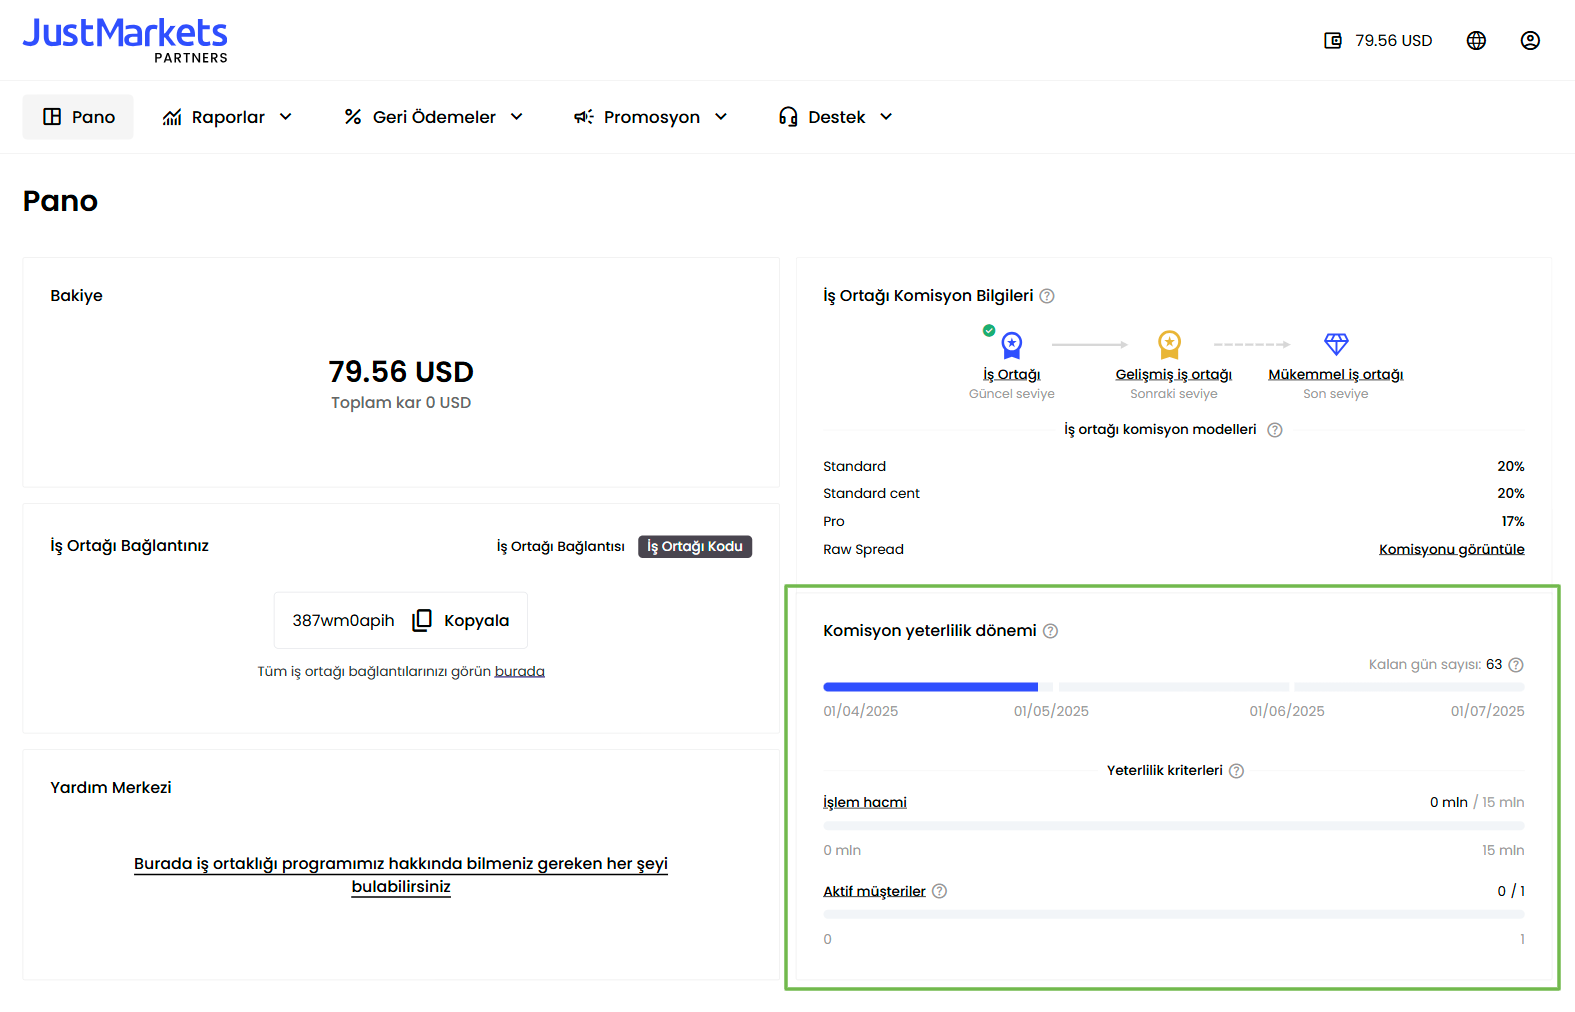Image resolution: width=1575 pixels, height=1012 pixels.
Task: Open the Promosyon menu
Action: 651,117
